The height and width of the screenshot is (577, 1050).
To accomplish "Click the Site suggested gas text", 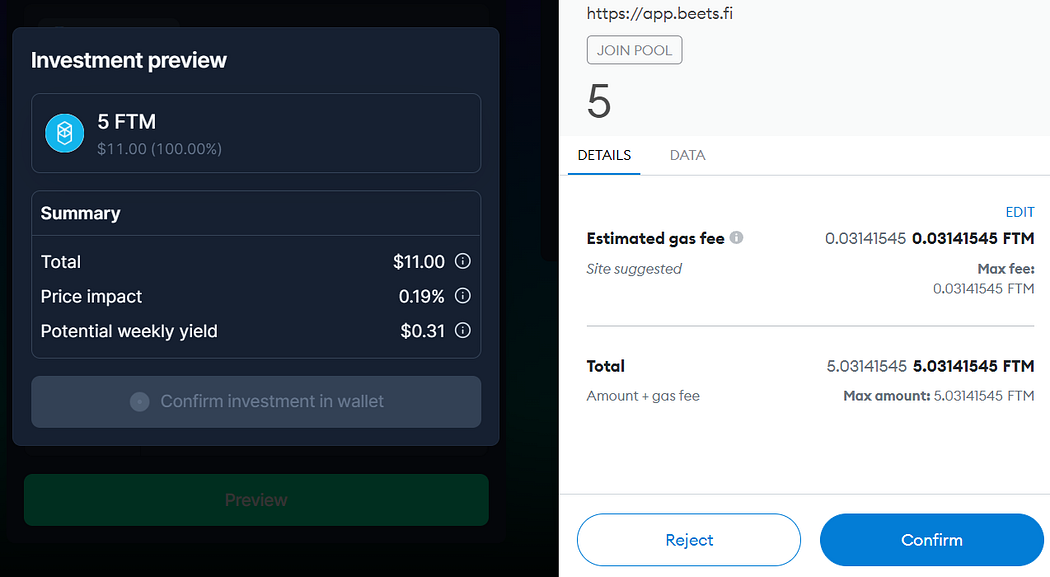I will 634,269.
